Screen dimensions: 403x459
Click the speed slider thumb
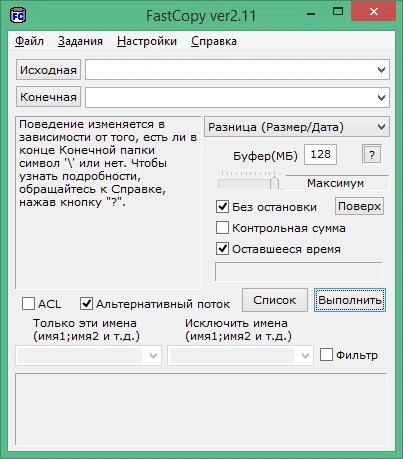tap(274, 183)
